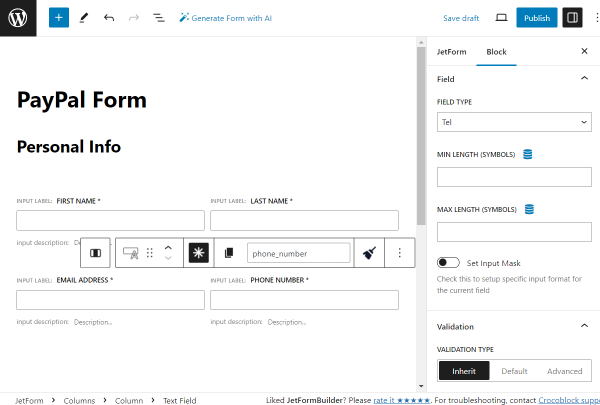Click the Min Length preset database icon
The width and height of the screenshot is (600, 405).
pyautogui.click(x=528, y=154)
